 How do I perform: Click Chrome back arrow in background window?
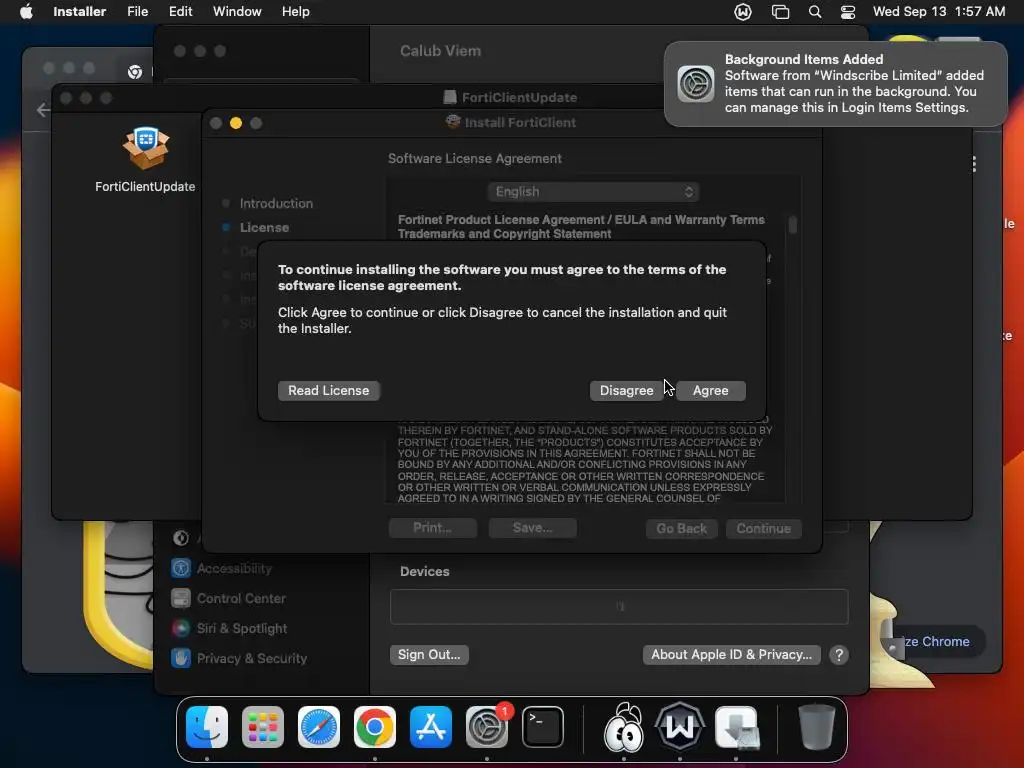(x=43, y=110)
